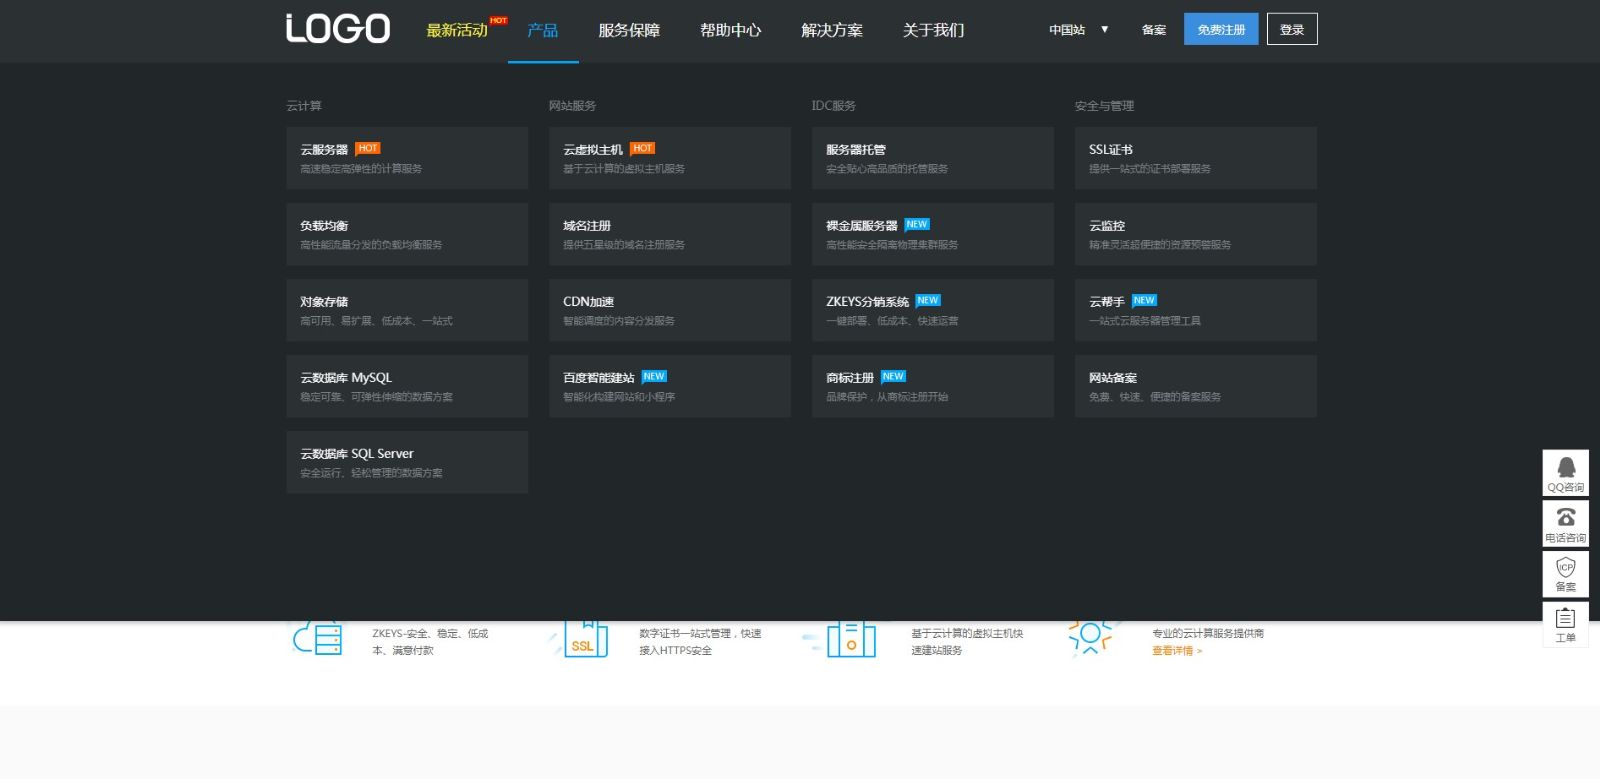
Task: Click the 查看详情 link
Action: pos(1177,651)
